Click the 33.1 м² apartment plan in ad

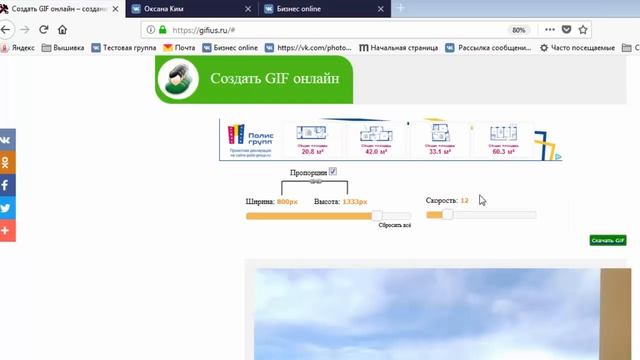pos(440,140)
